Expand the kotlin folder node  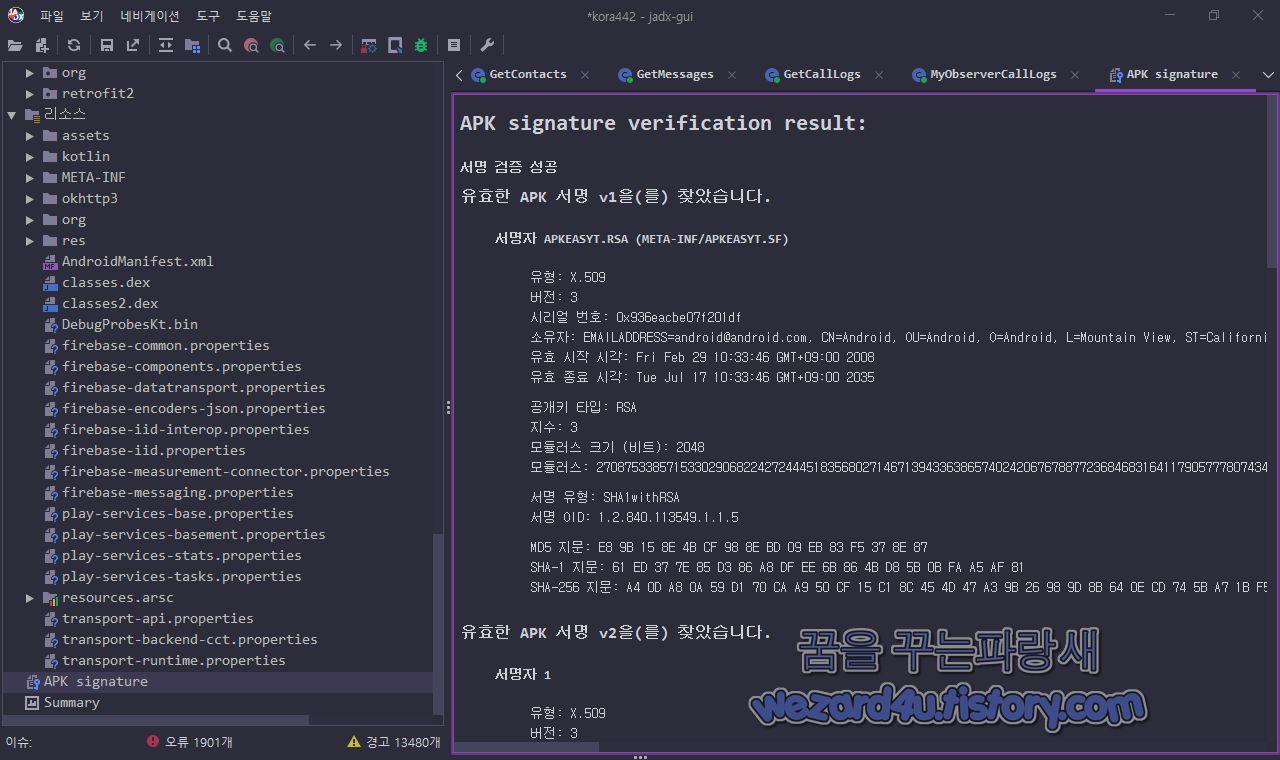point(30,156)
